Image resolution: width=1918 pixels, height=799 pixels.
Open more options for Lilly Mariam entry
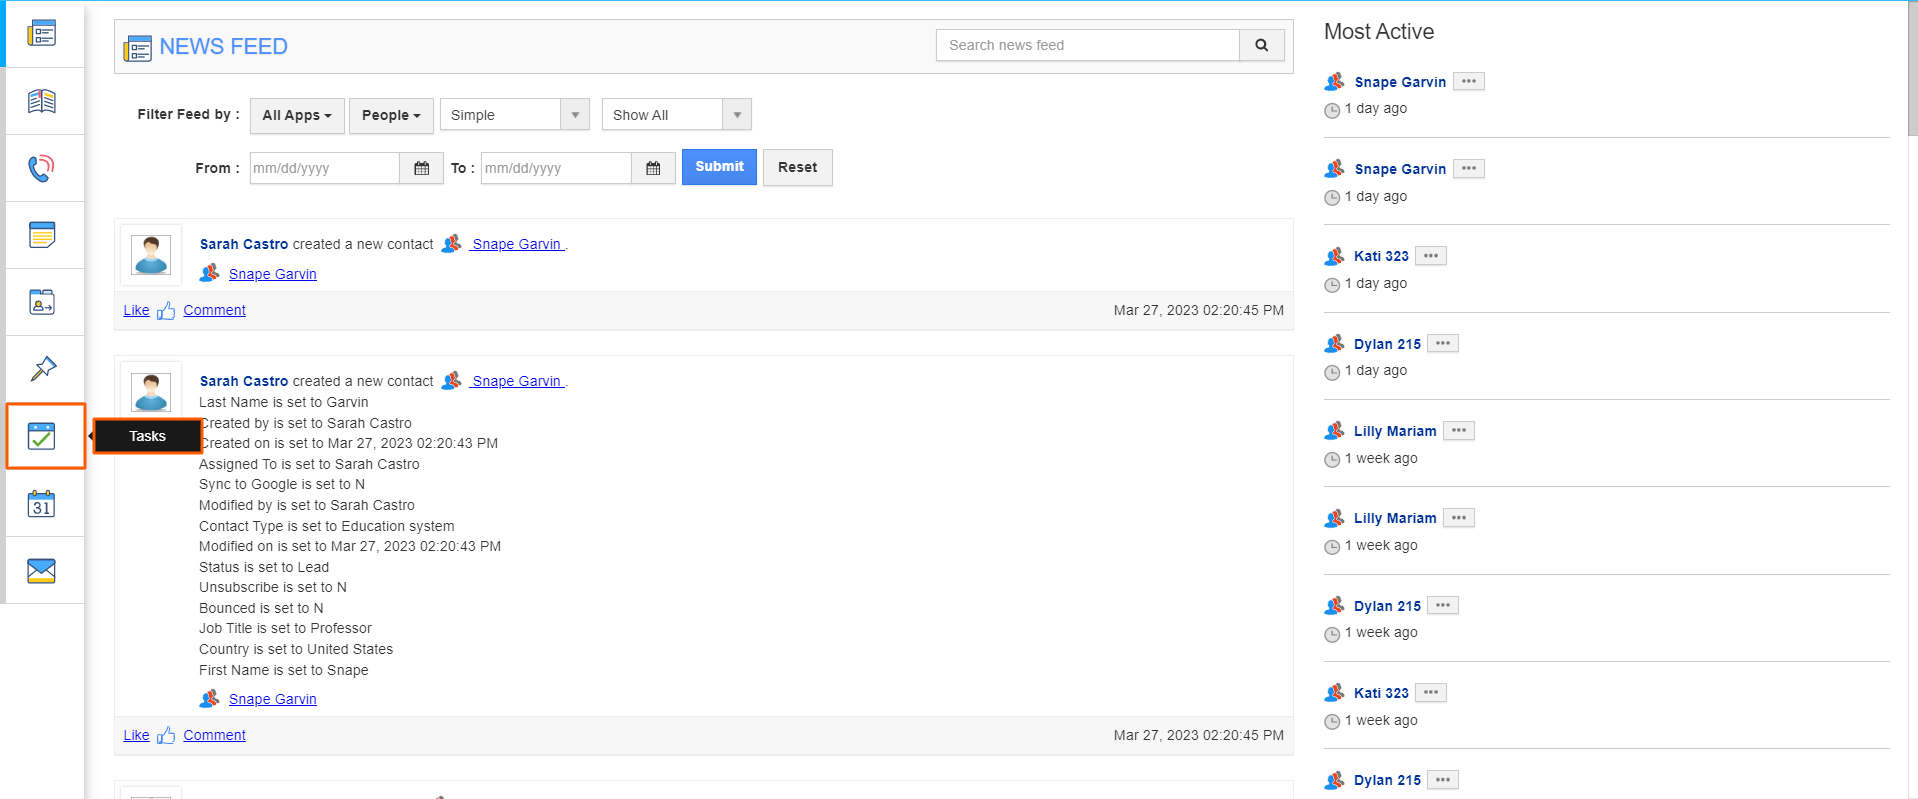[x=1459, y=431]
